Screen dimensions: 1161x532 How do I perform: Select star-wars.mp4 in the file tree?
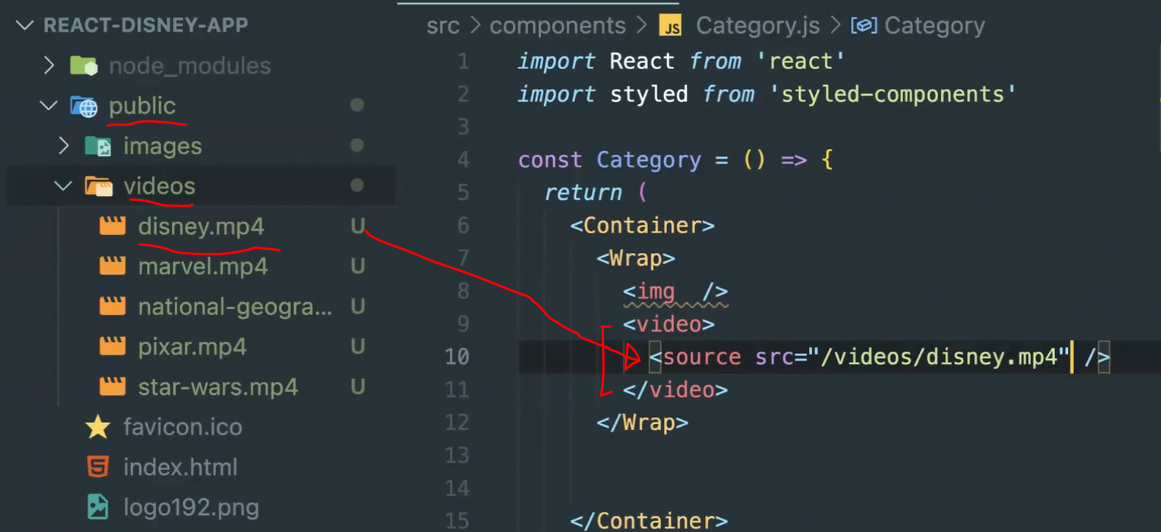coord(218,387)
